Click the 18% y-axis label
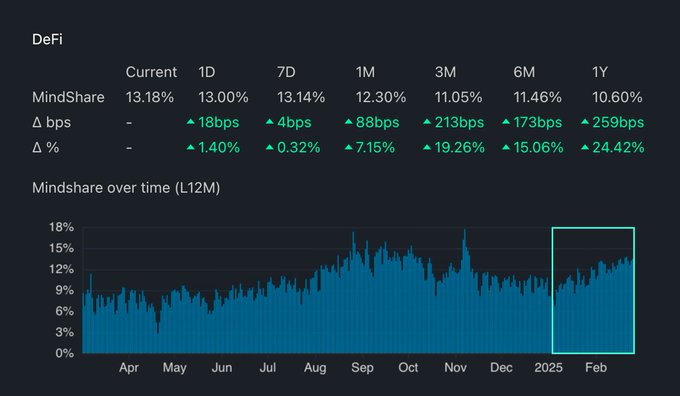The height and width of the screenshot is (396, 680). tap(61, 227)
